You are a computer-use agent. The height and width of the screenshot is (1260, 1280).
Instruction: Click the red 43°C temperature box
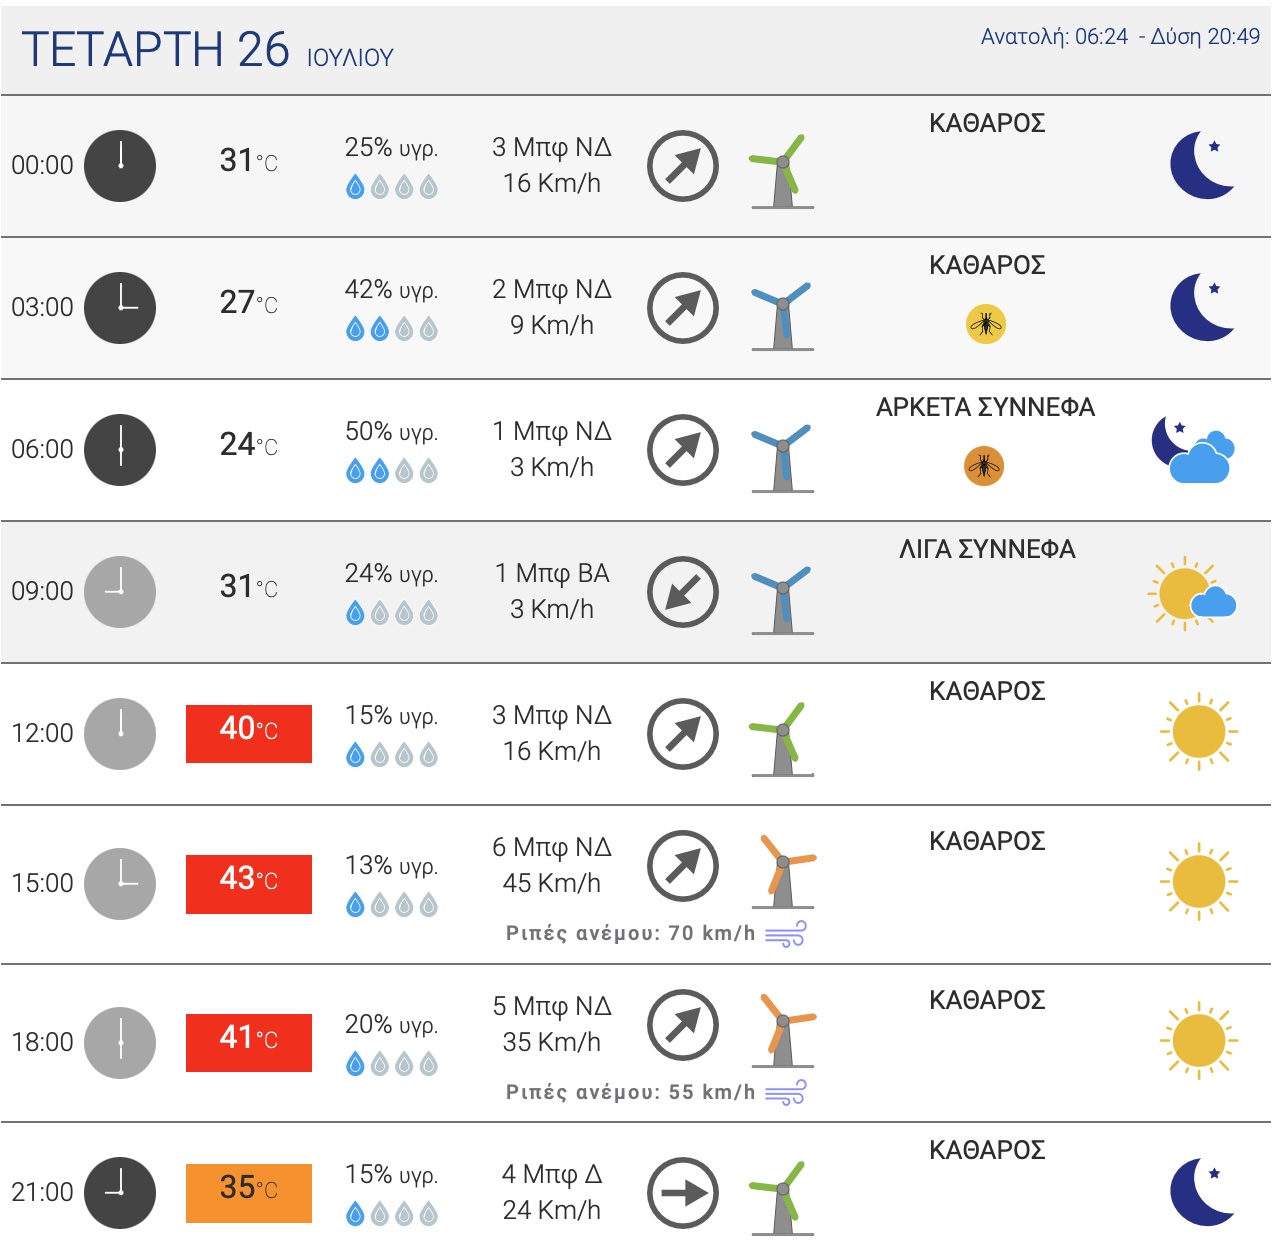(249, 884)
